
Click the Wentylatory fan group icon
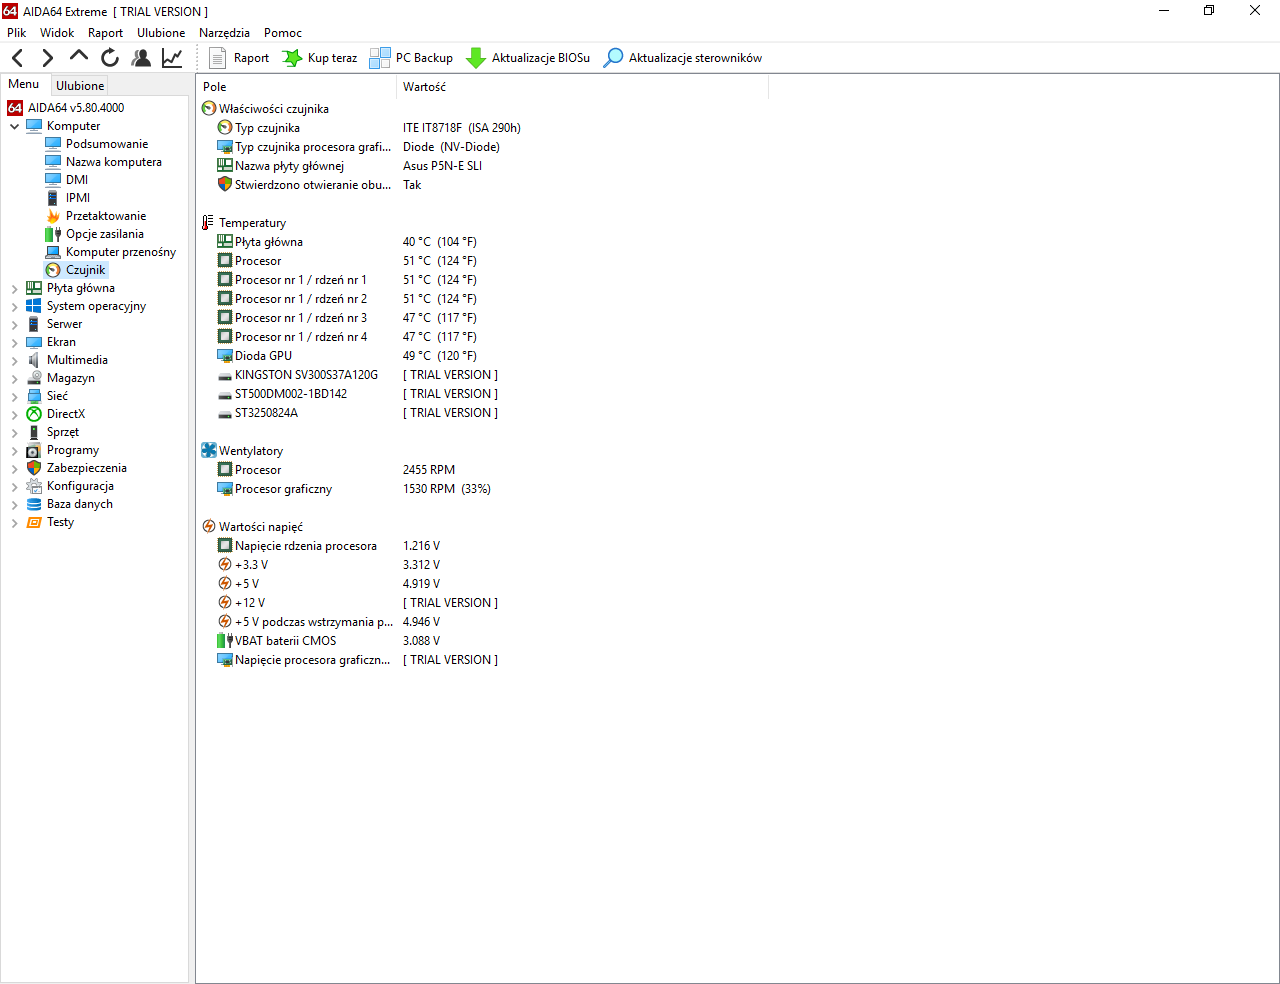[x=209, y=451]
